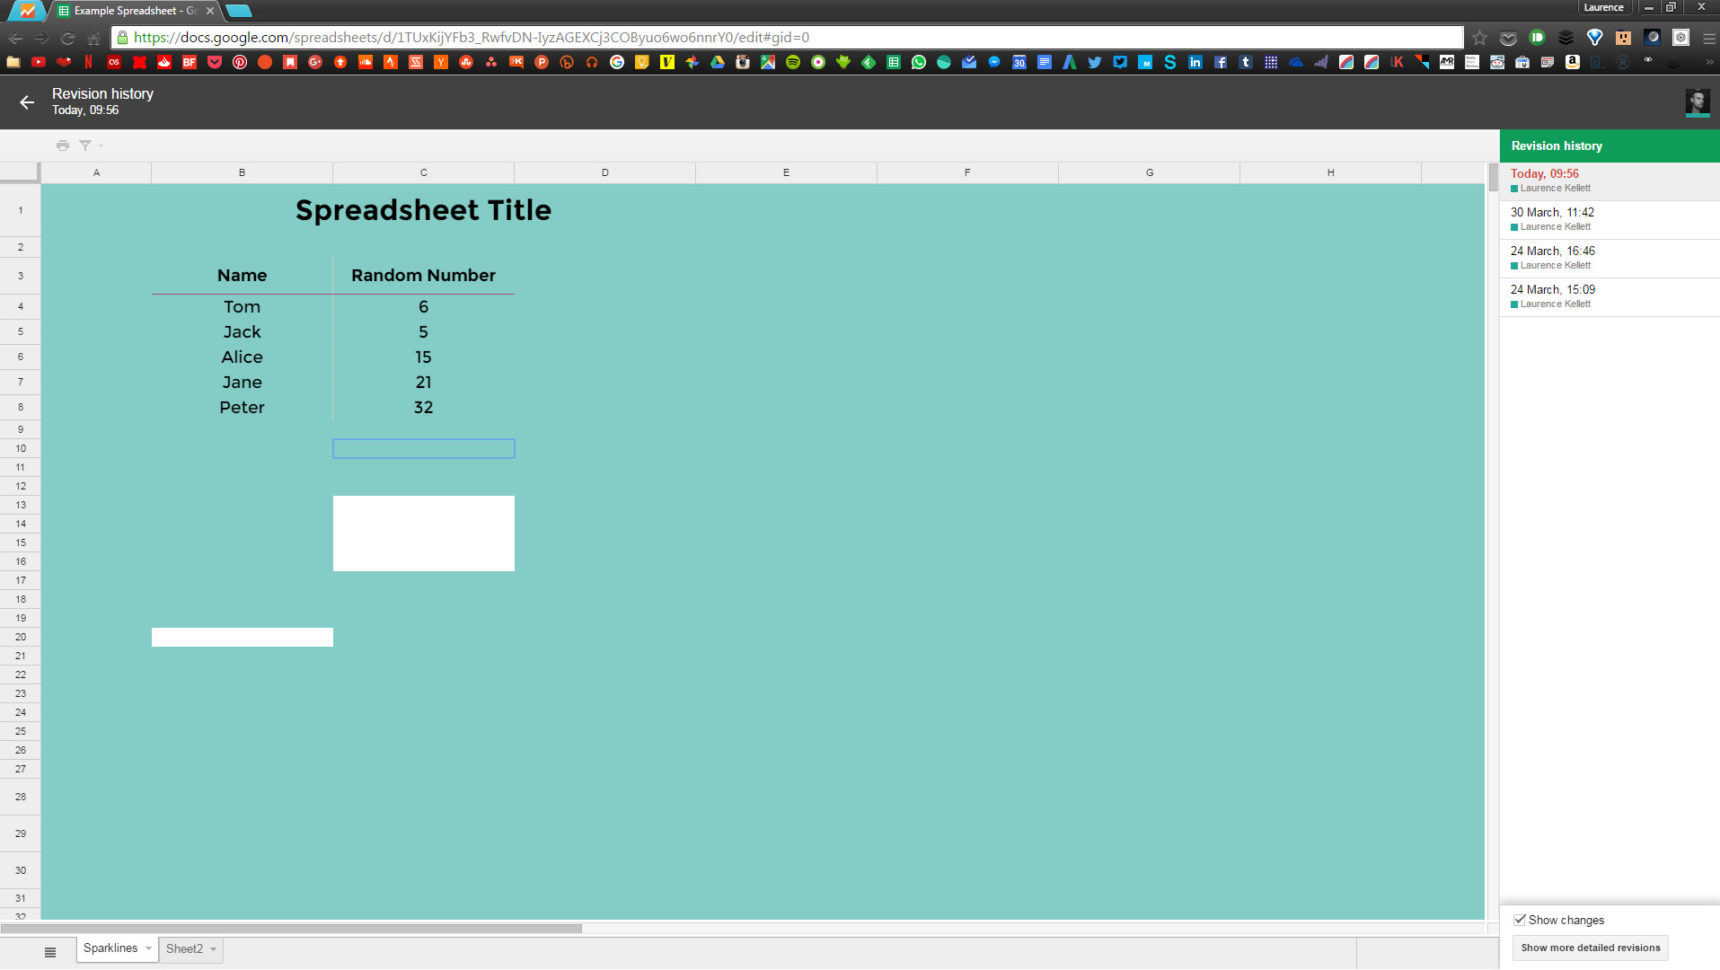Open the all-sheets menu at bottom left
Viewport: 1720px width, 970px height.
pyautogui.click(x=49, y=951)
